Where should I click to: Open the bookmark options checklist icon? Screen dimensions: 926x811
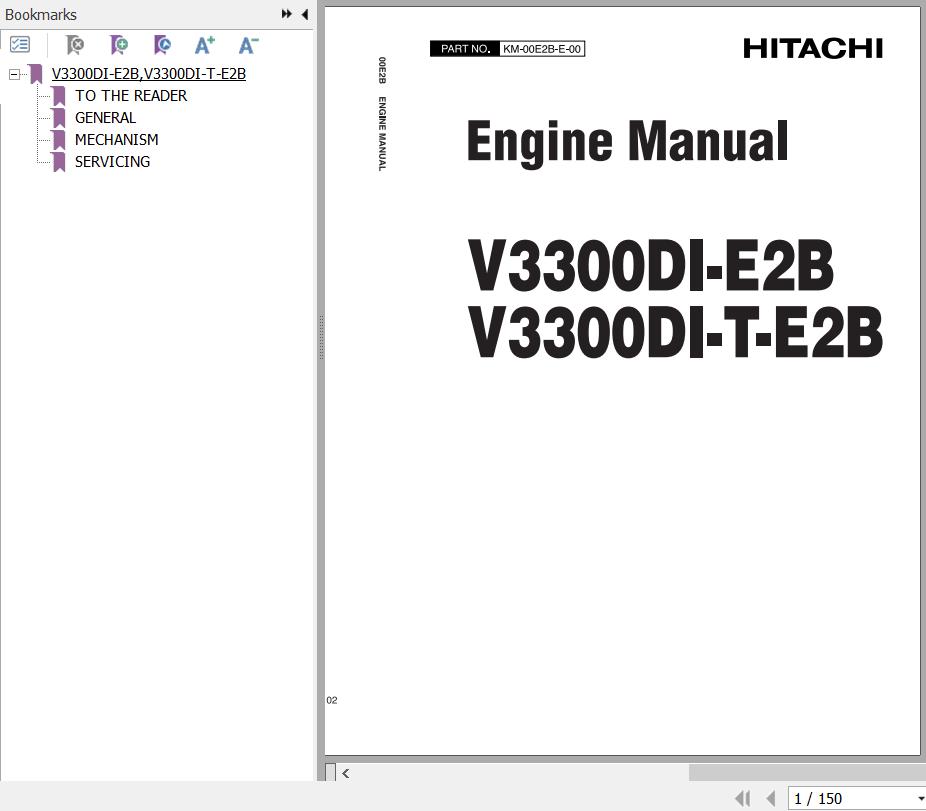click(x=20, y=45)
